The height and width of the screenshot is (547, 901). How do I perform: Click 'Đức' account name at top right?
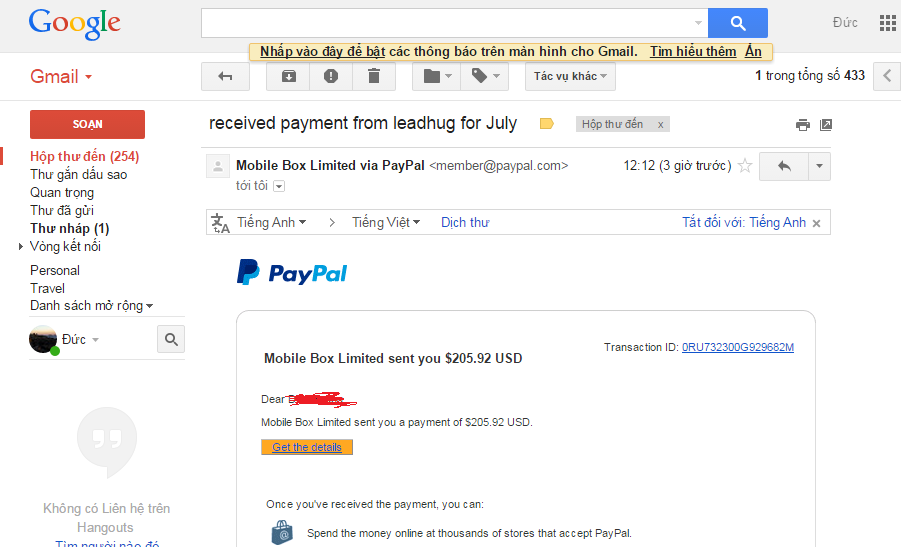(845, 22)
